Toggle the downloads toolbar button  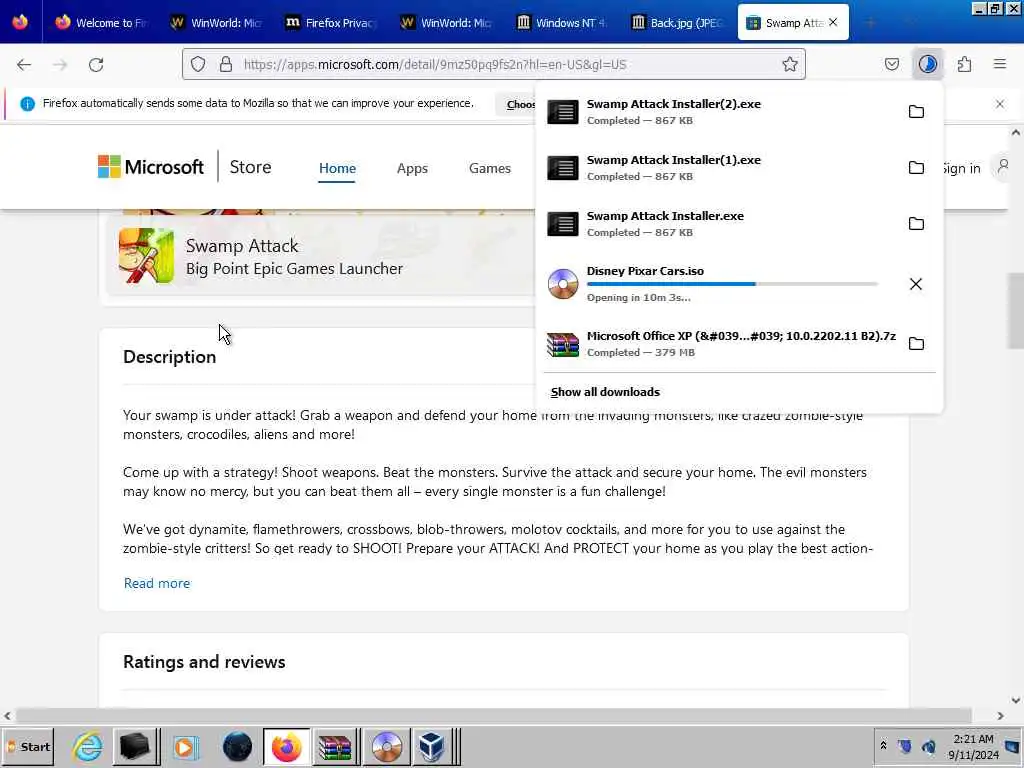pos(927,64)
